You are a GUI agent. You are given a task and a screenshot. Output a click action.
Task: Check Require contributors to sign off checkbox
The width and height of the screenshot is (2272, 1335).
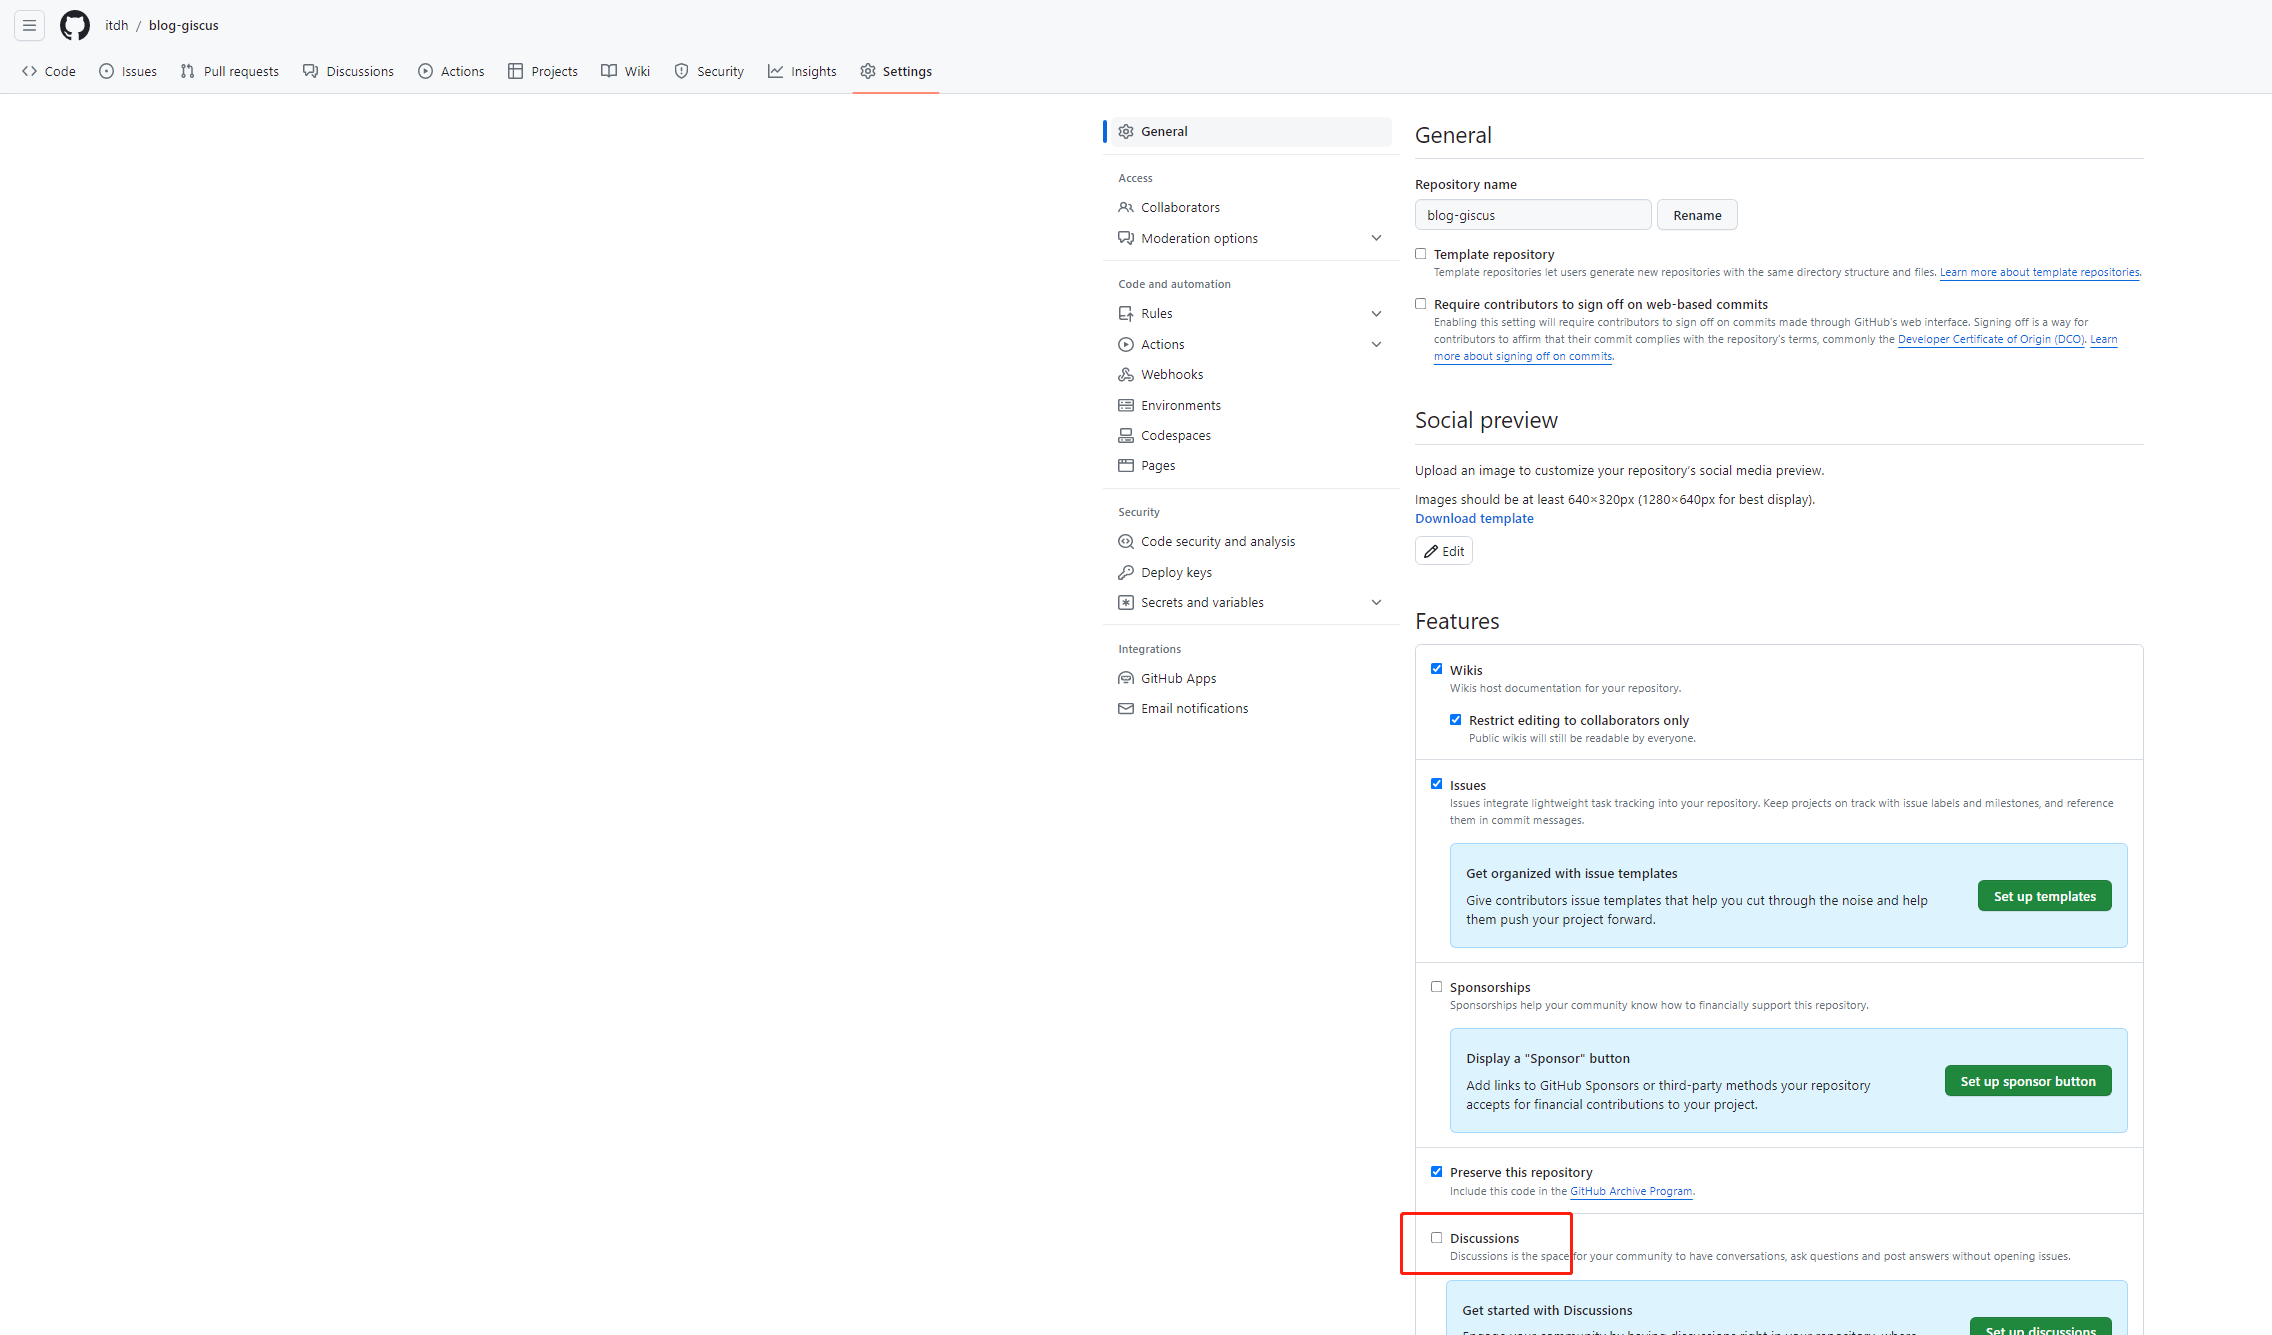(1421, 304)
